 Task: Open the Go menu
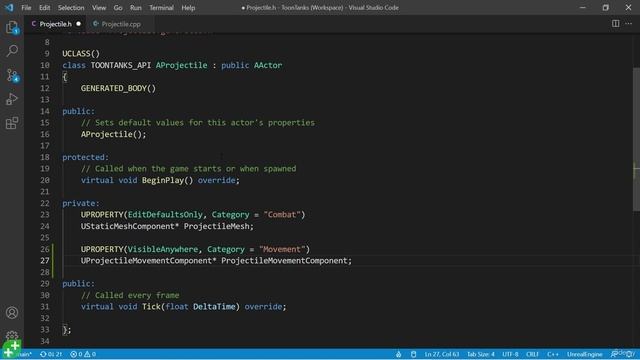pyautogui.click(x=118, y=8)
